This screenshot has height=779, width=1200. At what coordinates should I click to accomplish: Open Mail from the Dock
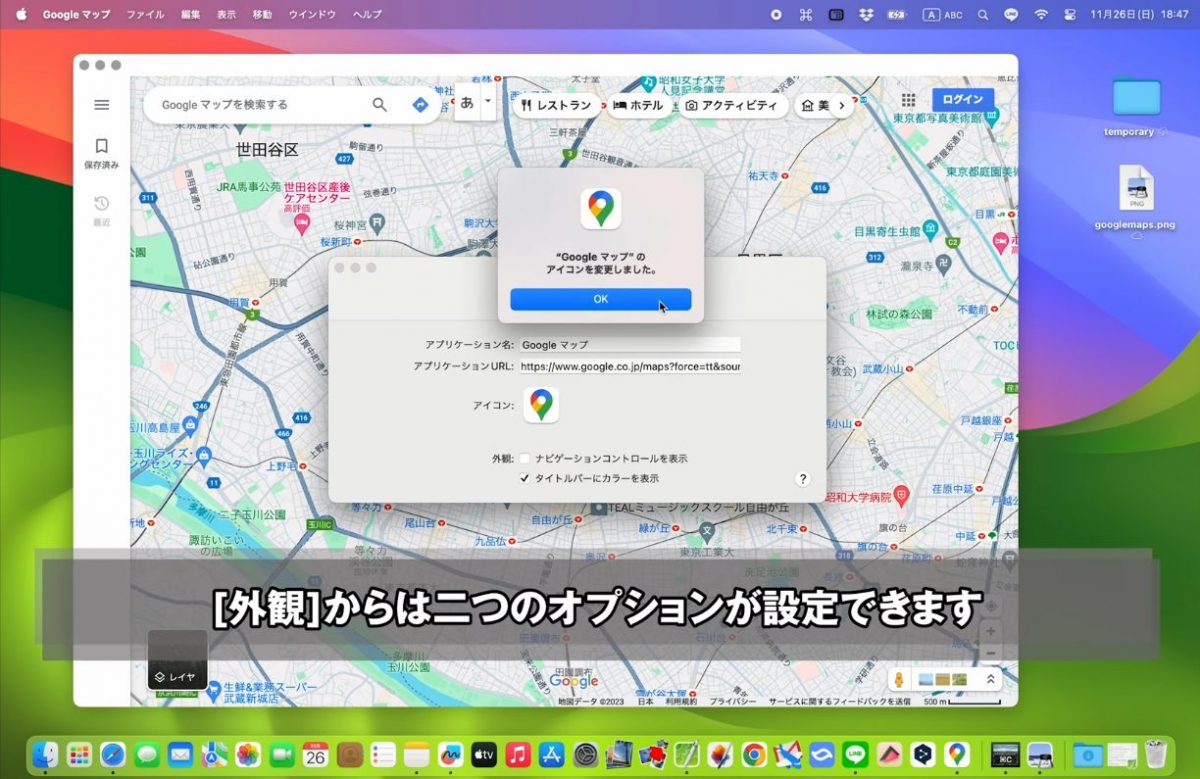coord(180,753)
